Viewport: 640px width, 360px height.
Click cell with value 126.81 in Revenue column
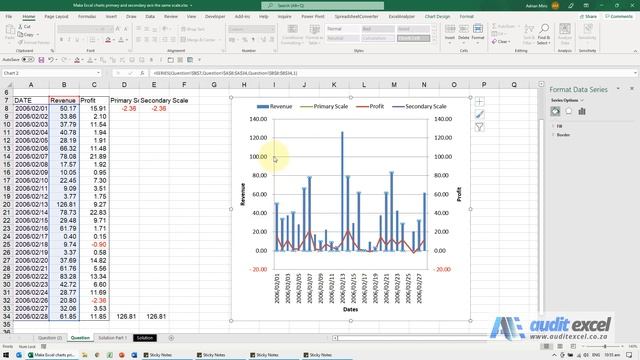coord(64,204)
